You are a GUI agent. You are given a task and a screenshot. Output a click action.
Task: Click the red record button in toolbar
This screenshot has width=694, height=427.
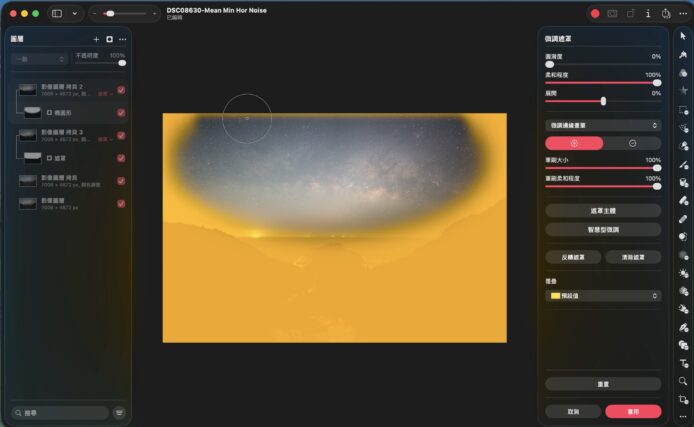click(594, 14)
